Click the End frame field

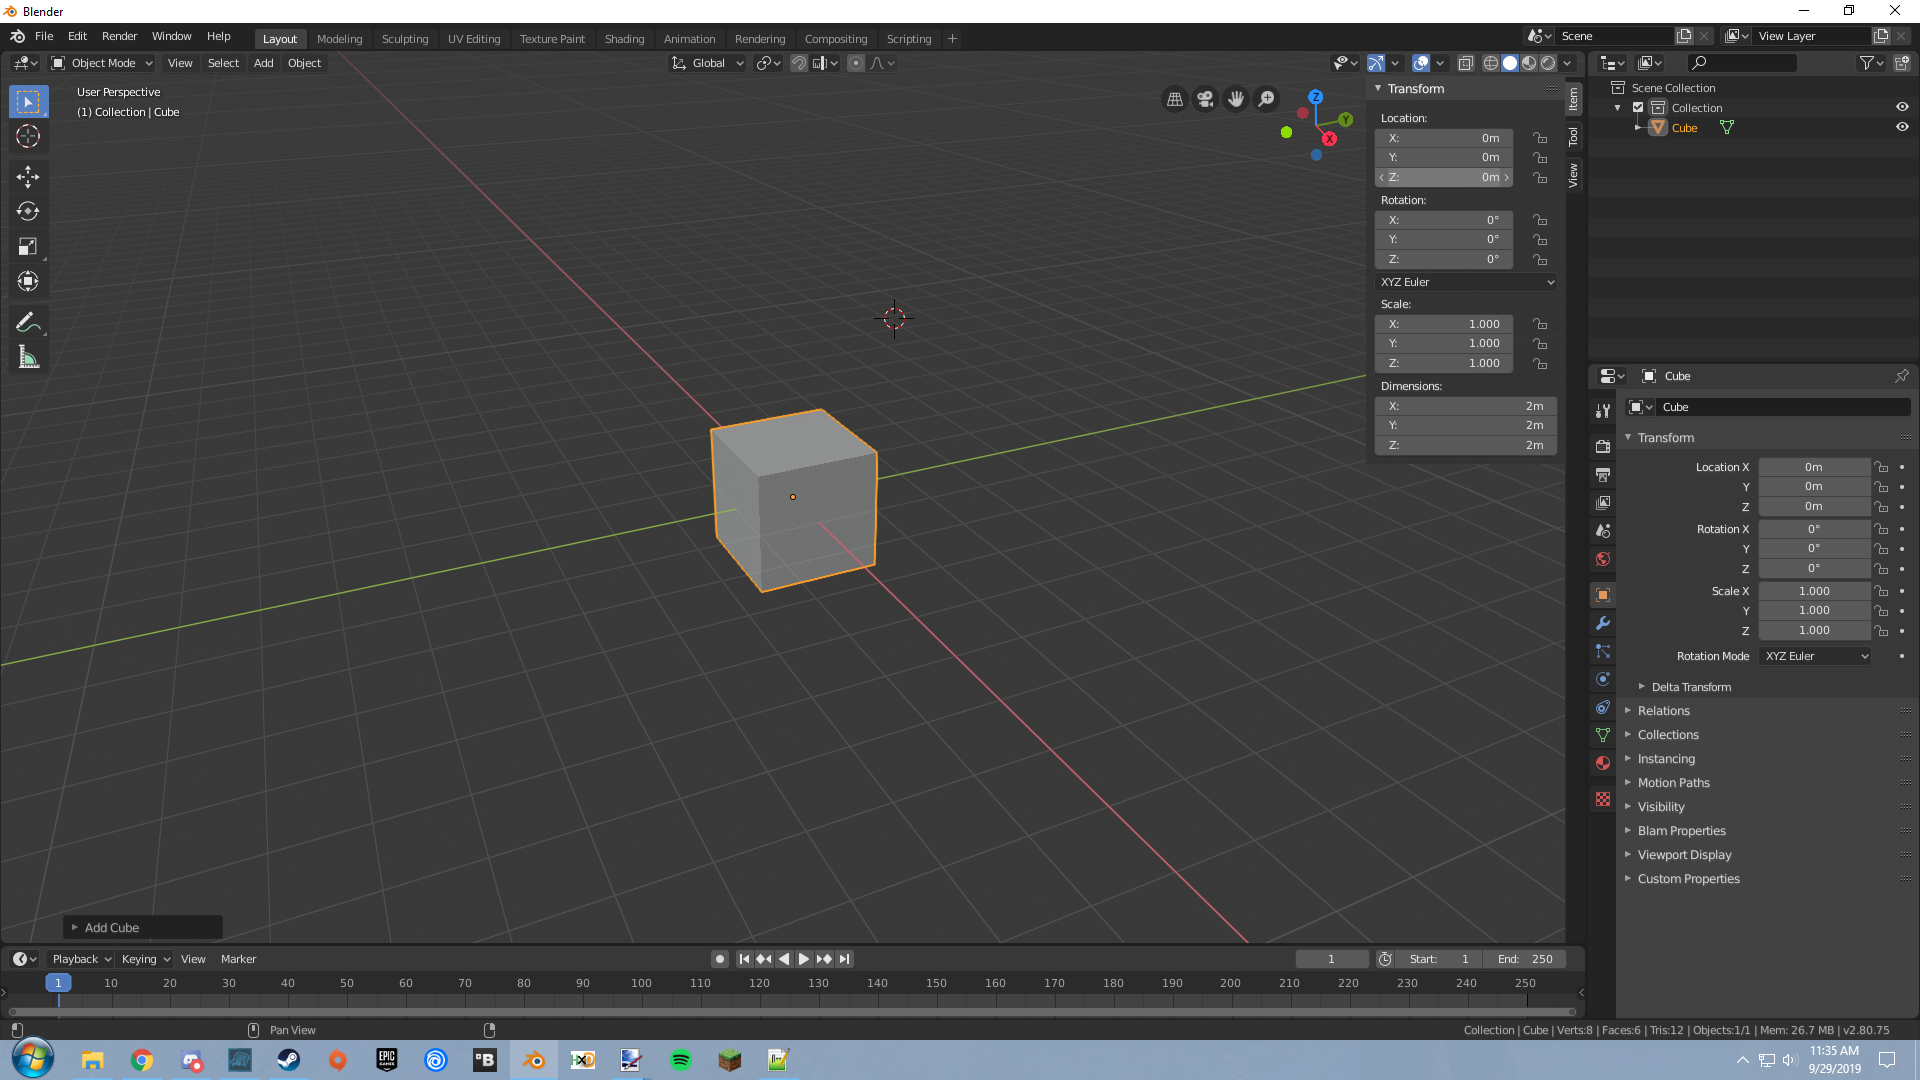[x=1526, y=959]
